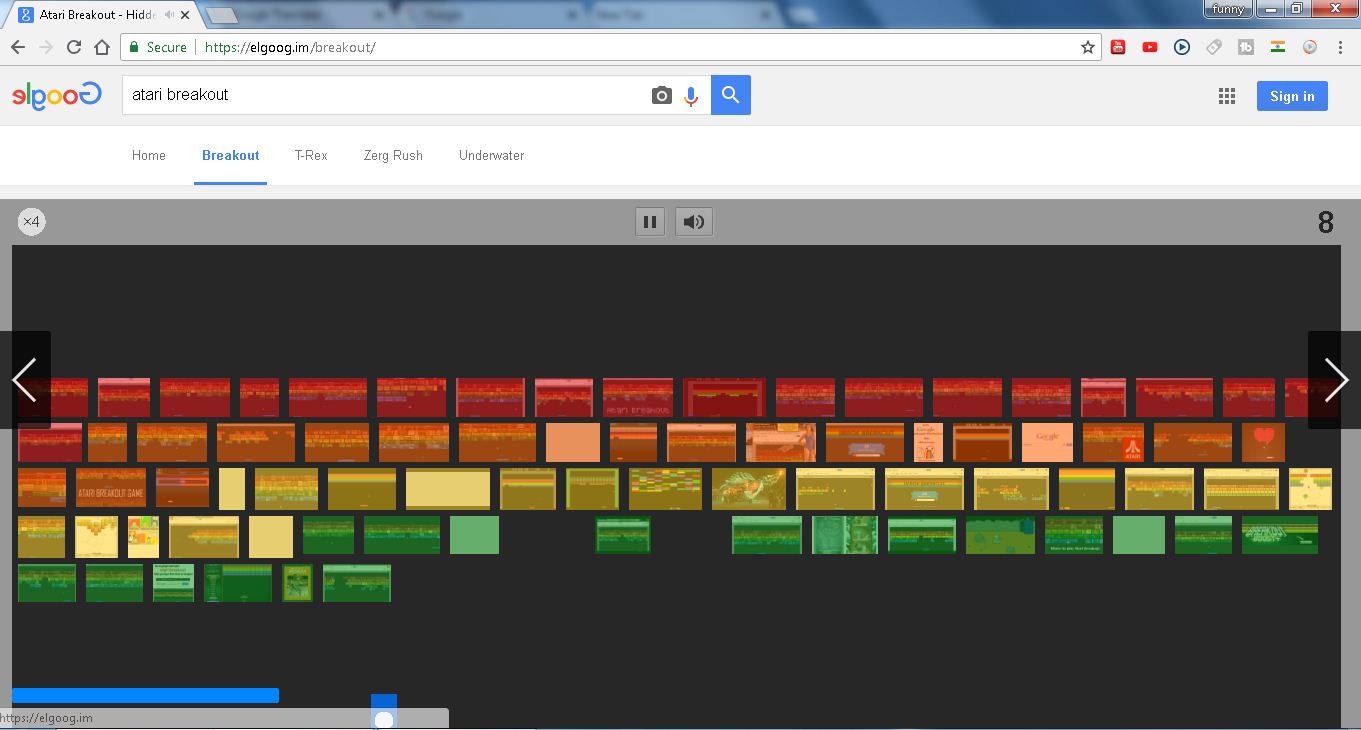Click the ×4 lives counter

pos(32,222)
